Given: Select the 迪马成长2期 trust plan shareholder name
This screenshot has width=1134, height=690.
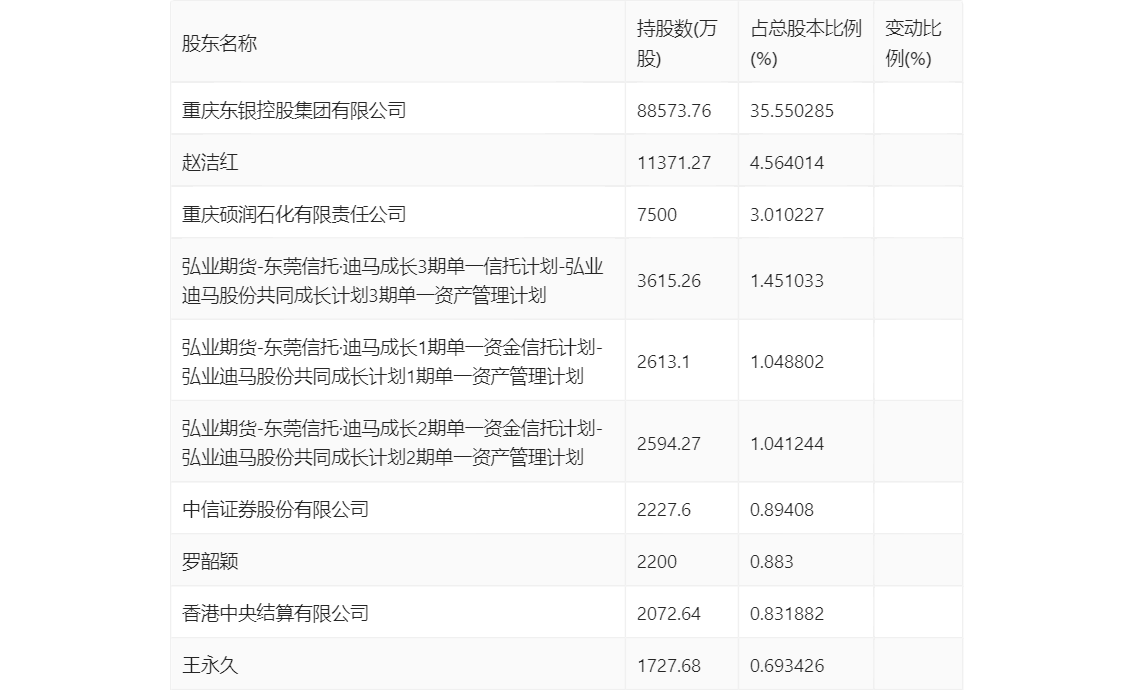Looking at the screenshot, I should click(393, 443).
